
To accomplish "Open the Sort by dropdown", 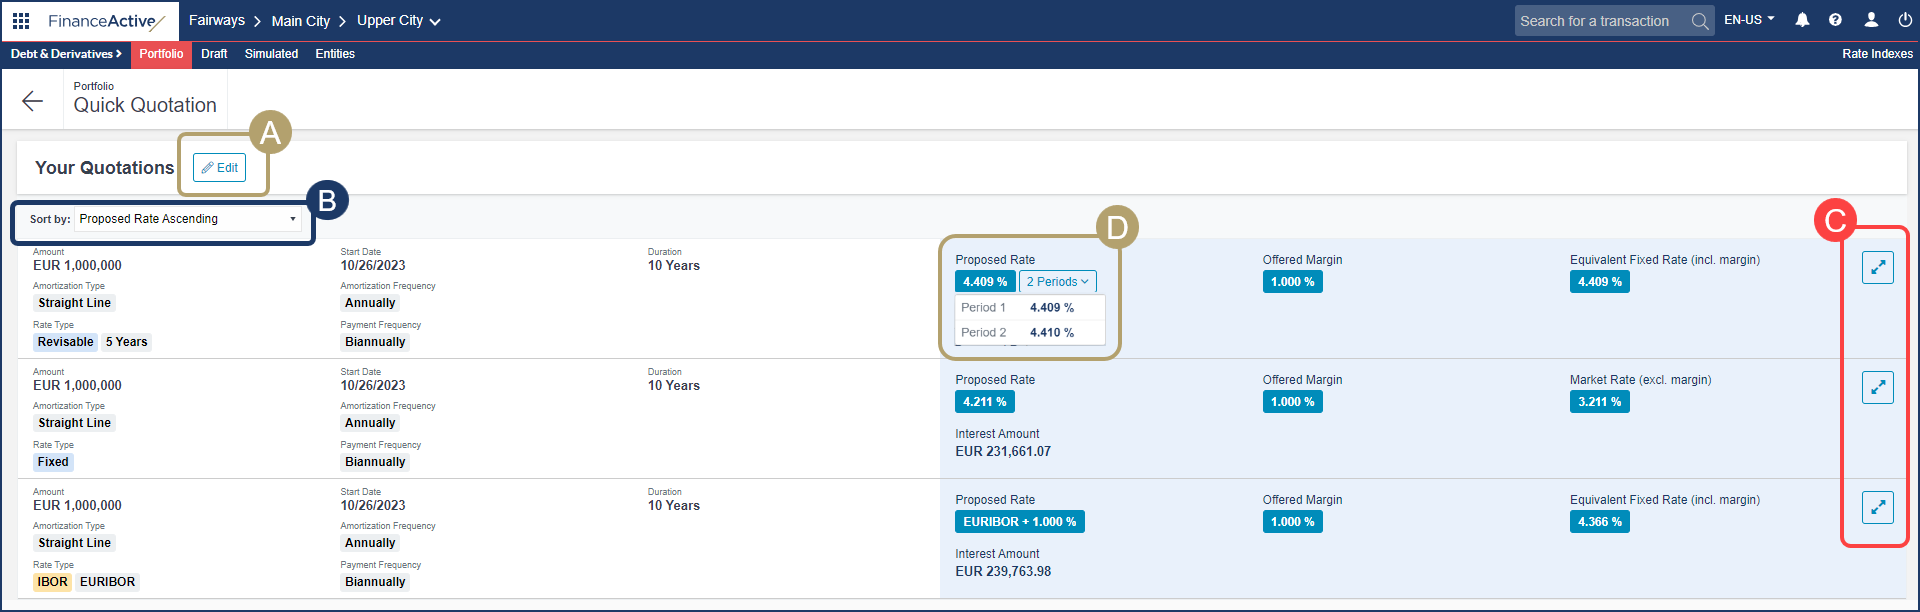I will 188,219.
